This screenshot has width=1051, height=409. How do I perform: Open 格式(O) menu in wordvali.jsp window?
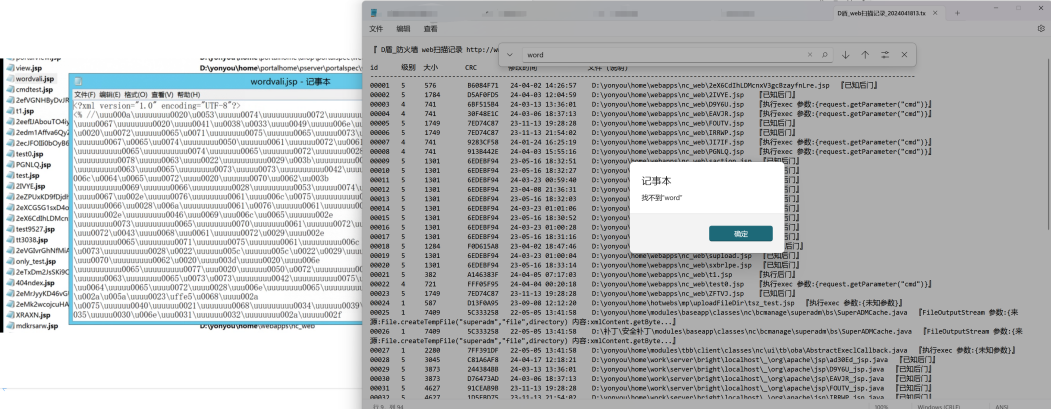click(136, 93)
